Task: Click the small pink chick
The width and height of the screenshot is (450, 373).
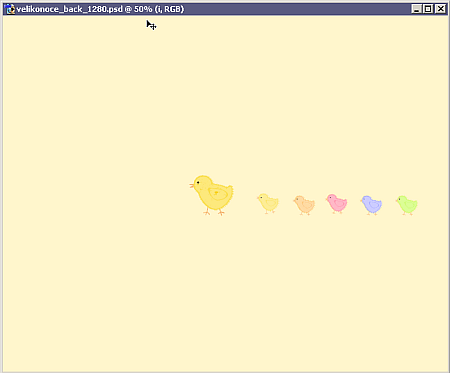Action: coord(337,203)
